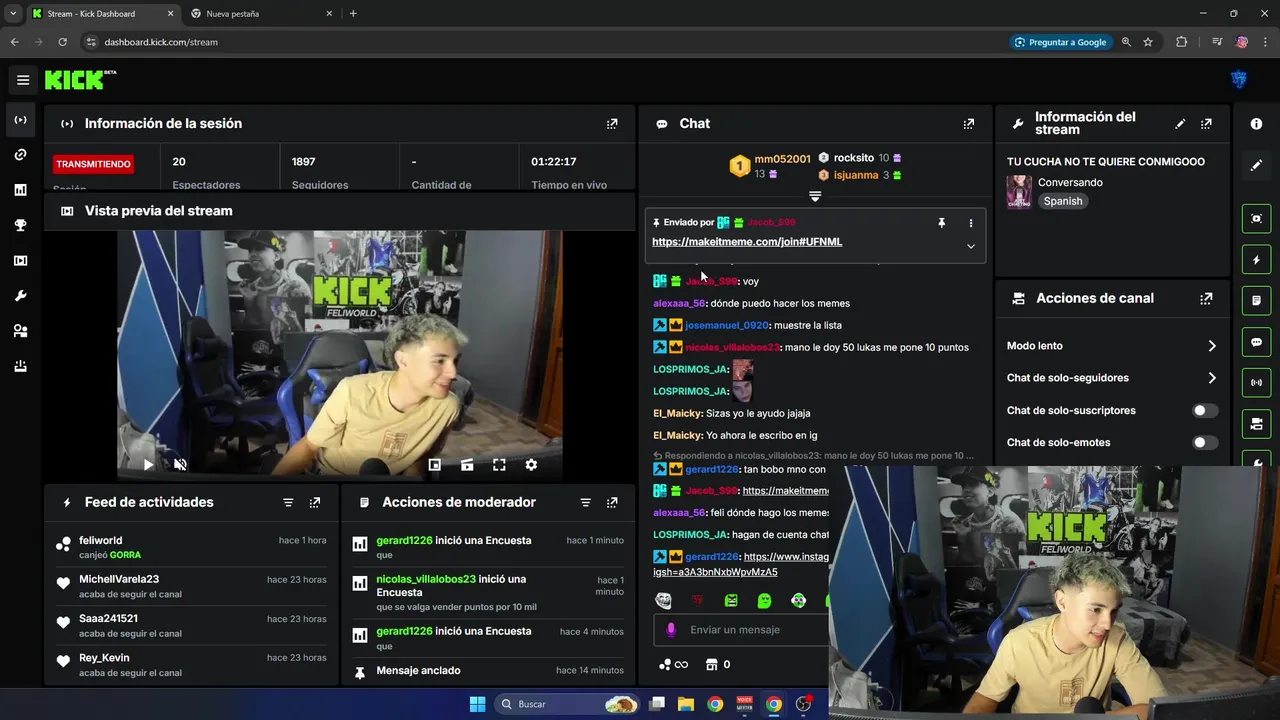Click the Preguntar a Google button
This screenshot has height=720, width=1280.
(x=1060, y=42)
